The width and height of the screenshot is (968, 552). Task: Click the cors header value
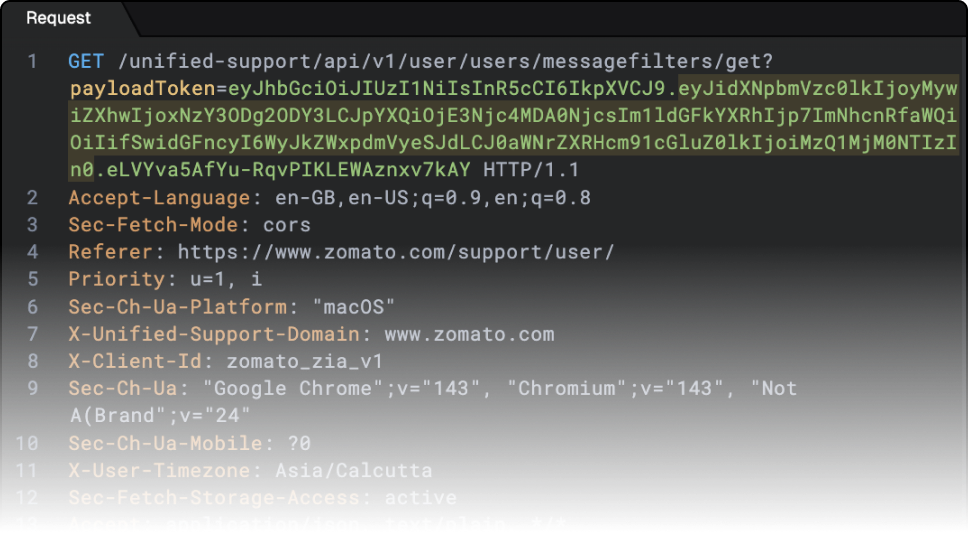click(x=287, y=225)
